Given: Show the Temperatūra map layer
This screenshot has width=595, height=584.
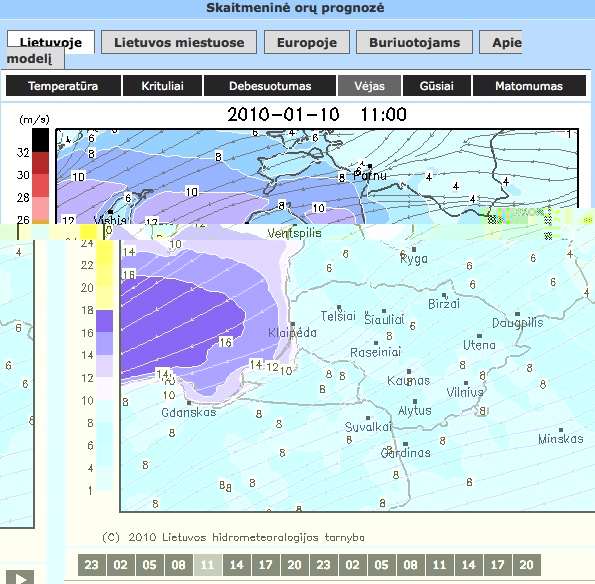Looking at the screenshot, I should point(63,86).
